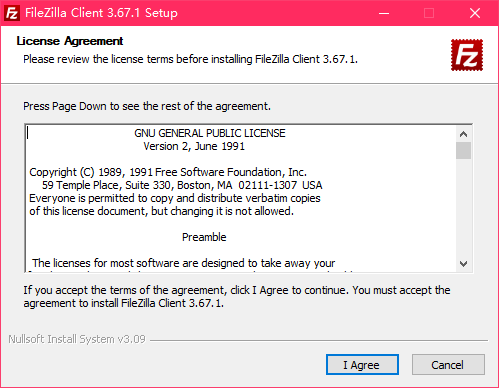499x388 pixels.
Task: Click the 59 Temple Place address line
Action: point(182,185)
